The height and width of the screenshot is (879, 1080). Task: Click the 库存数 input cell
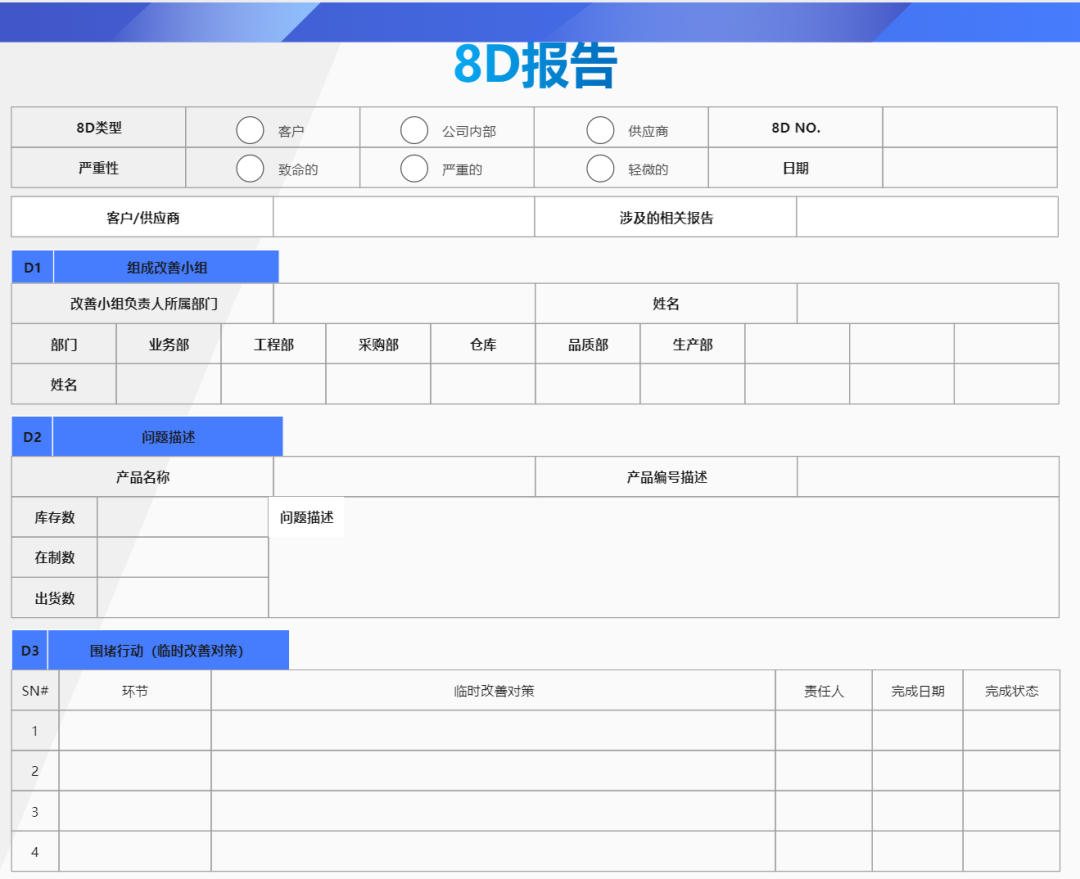(182, 517)
